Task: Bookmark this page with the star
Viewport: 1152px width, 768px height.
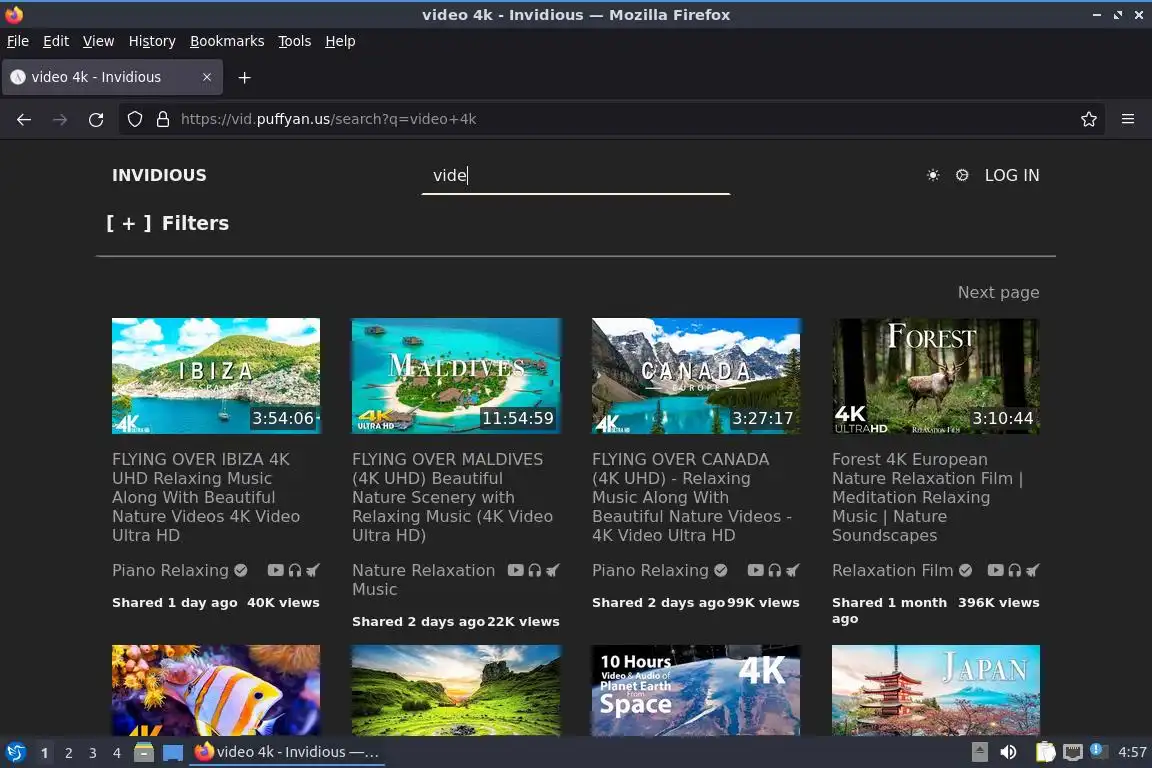Action: click(1089, 119)
